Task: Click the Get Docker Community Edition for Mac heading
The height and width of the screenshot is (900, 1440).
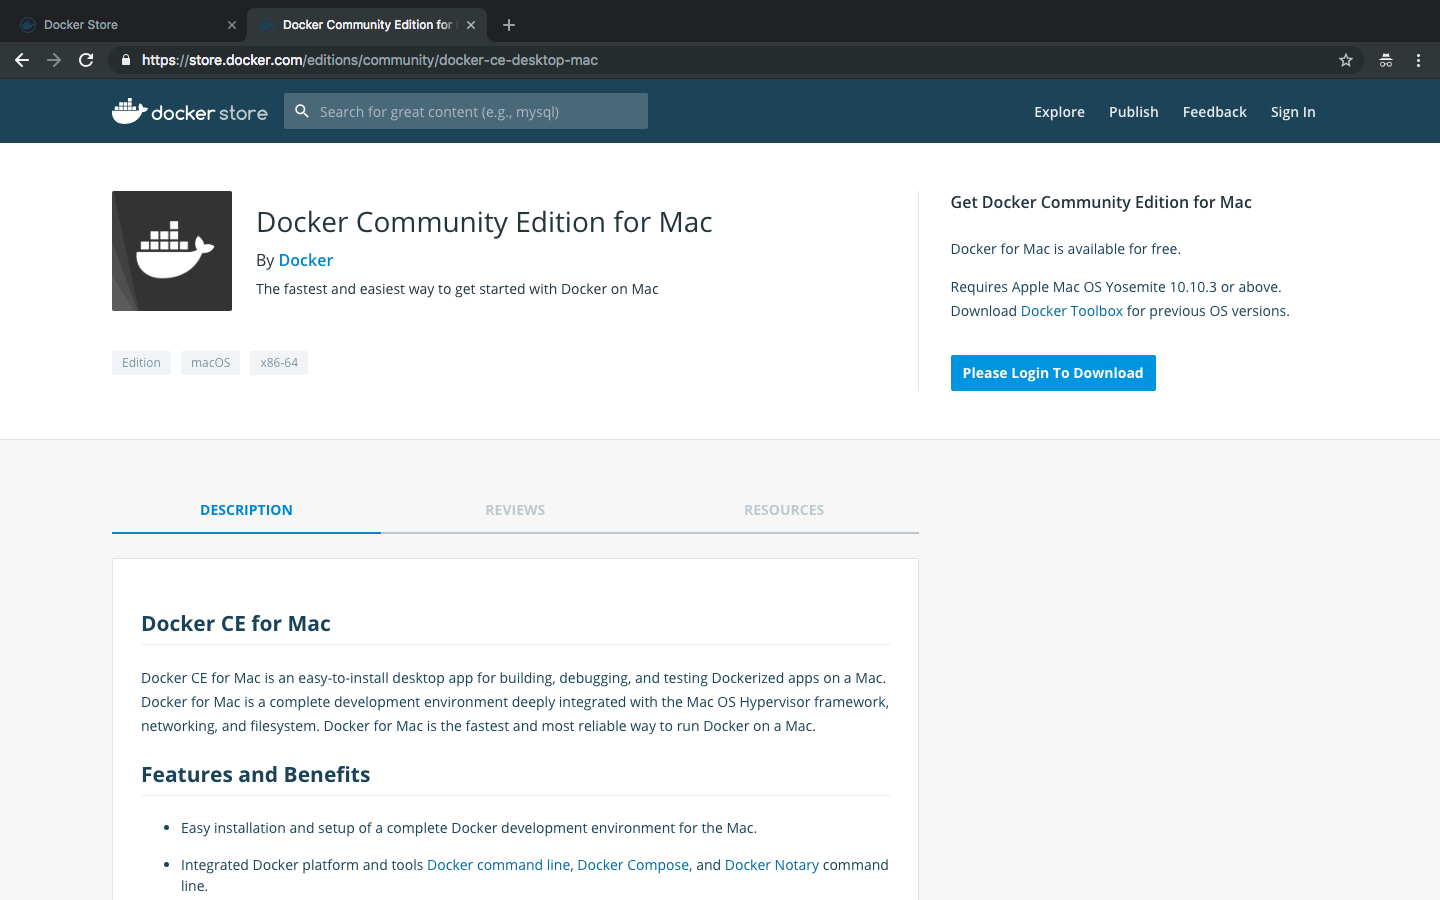Action: (1101, 202)
